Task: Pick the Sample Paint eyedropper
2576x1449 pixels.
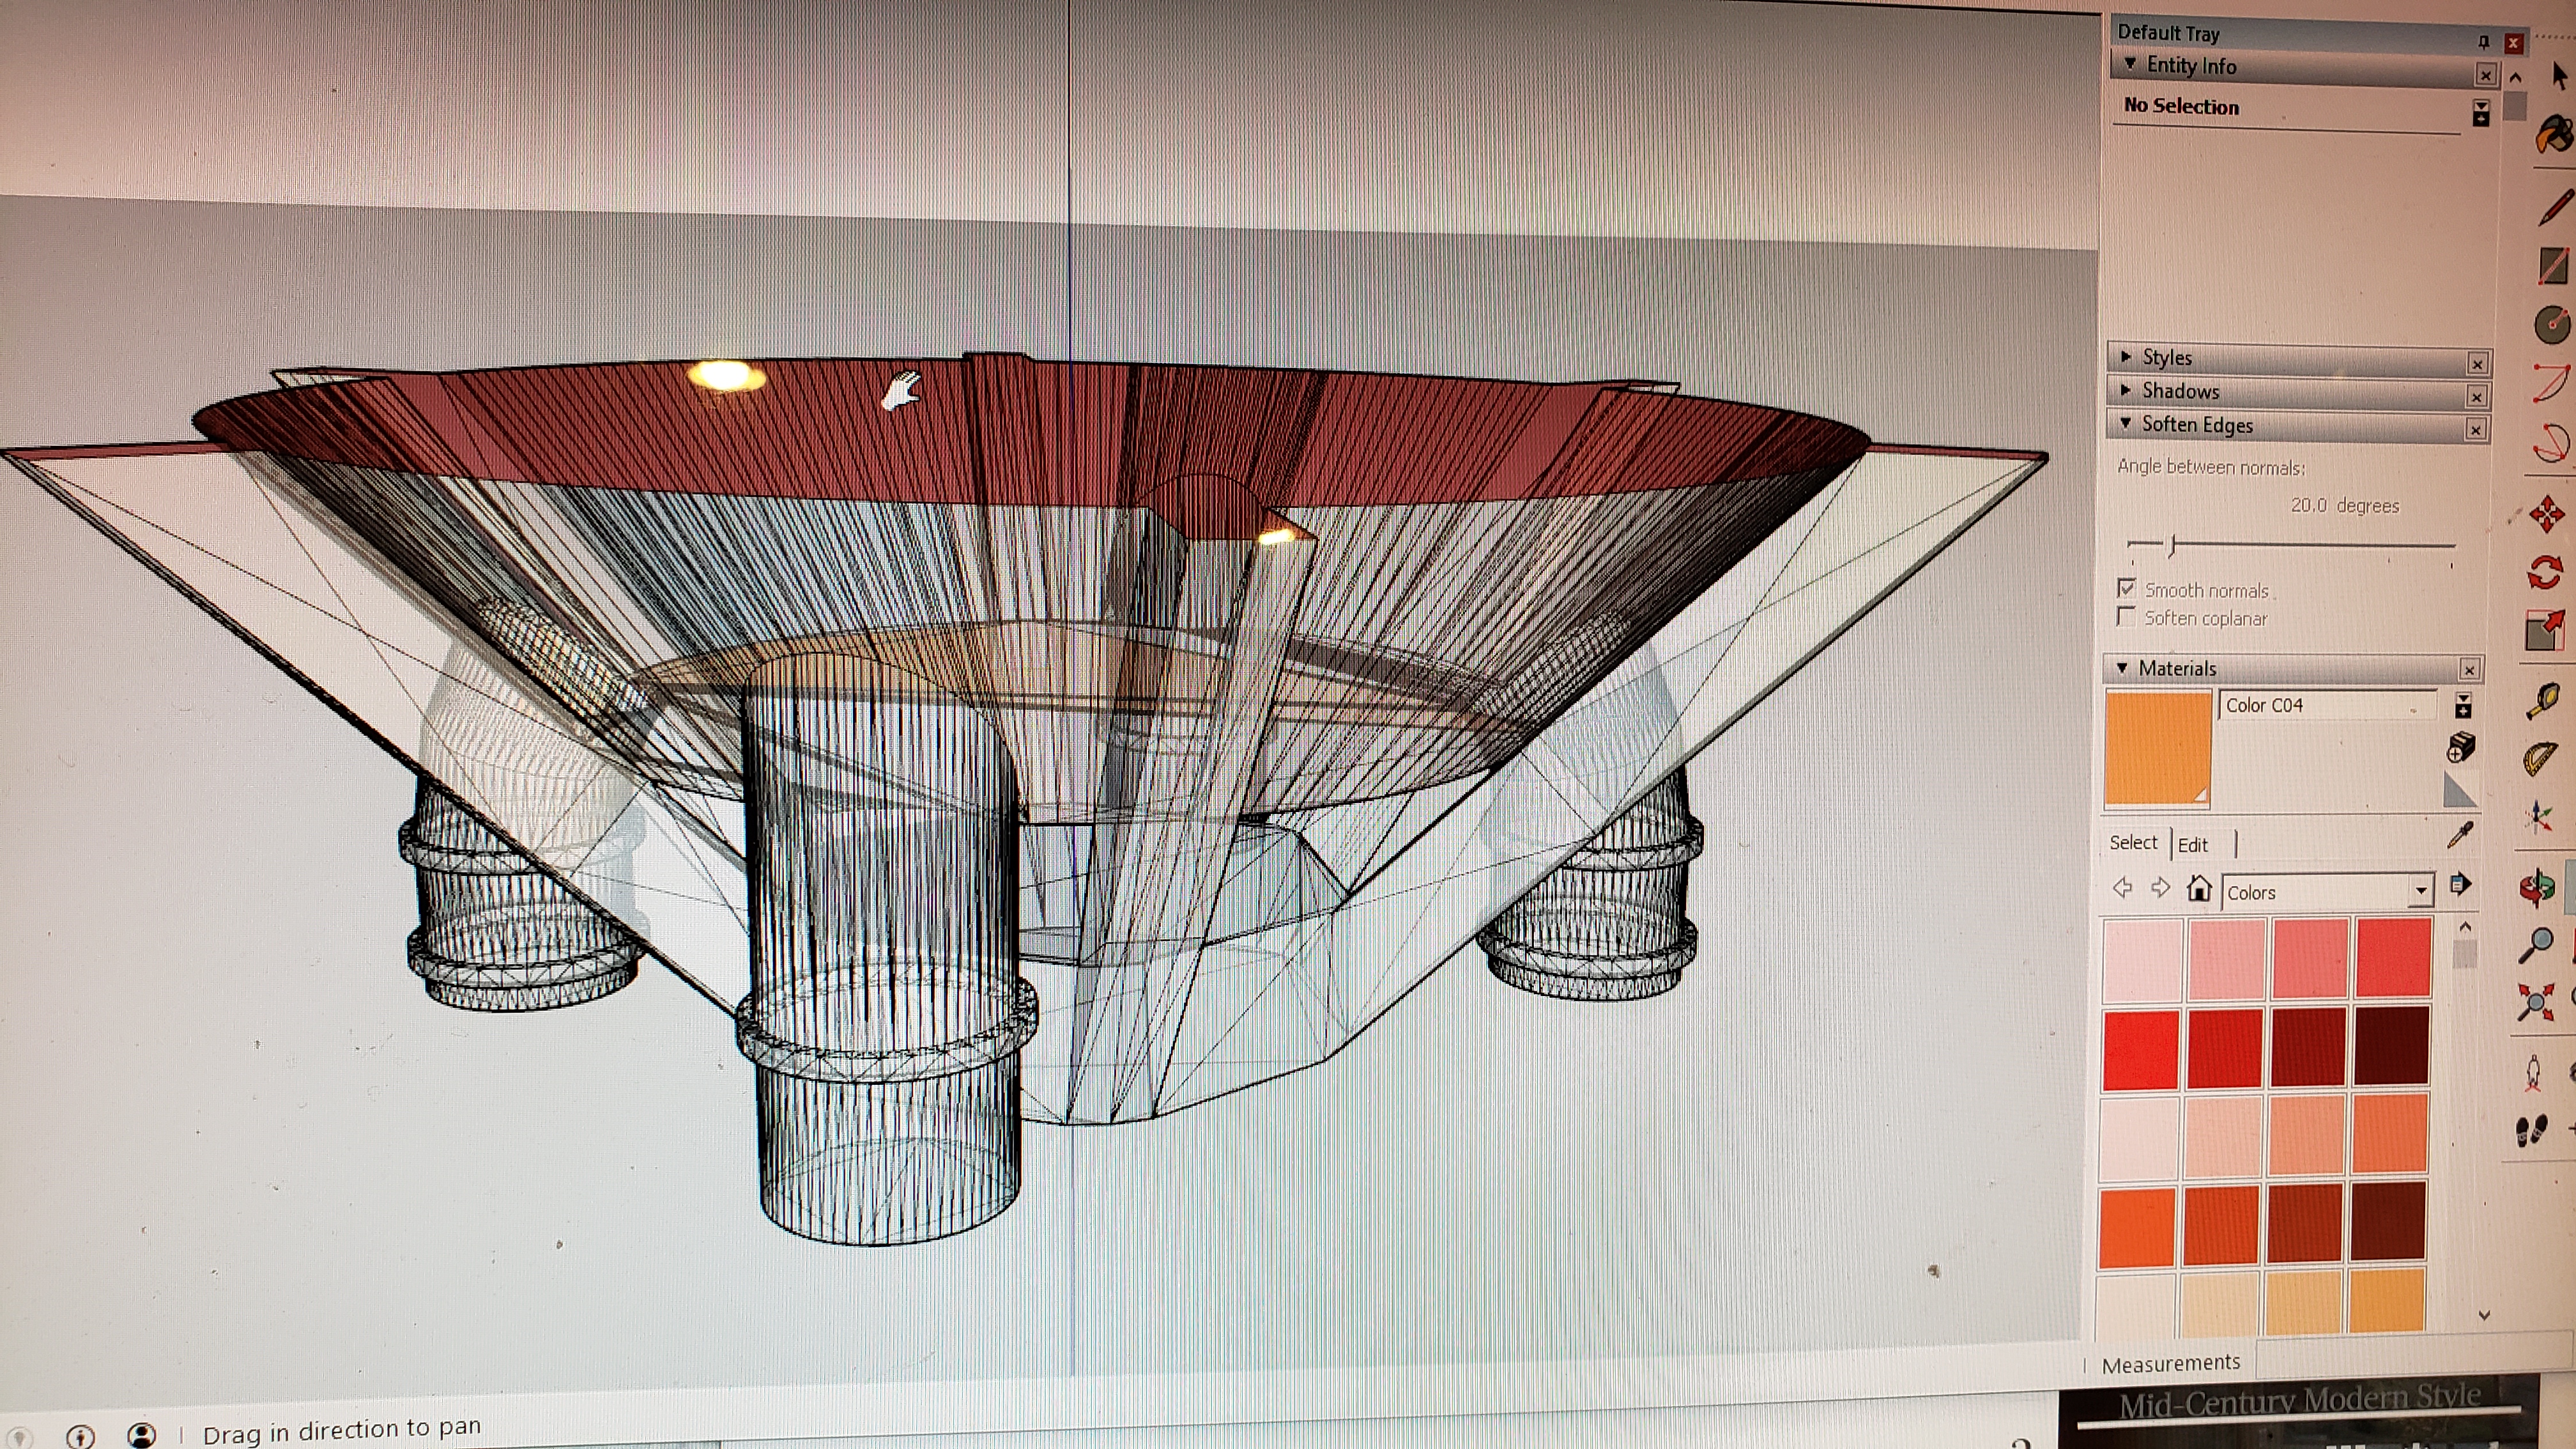Action: 2460,835
